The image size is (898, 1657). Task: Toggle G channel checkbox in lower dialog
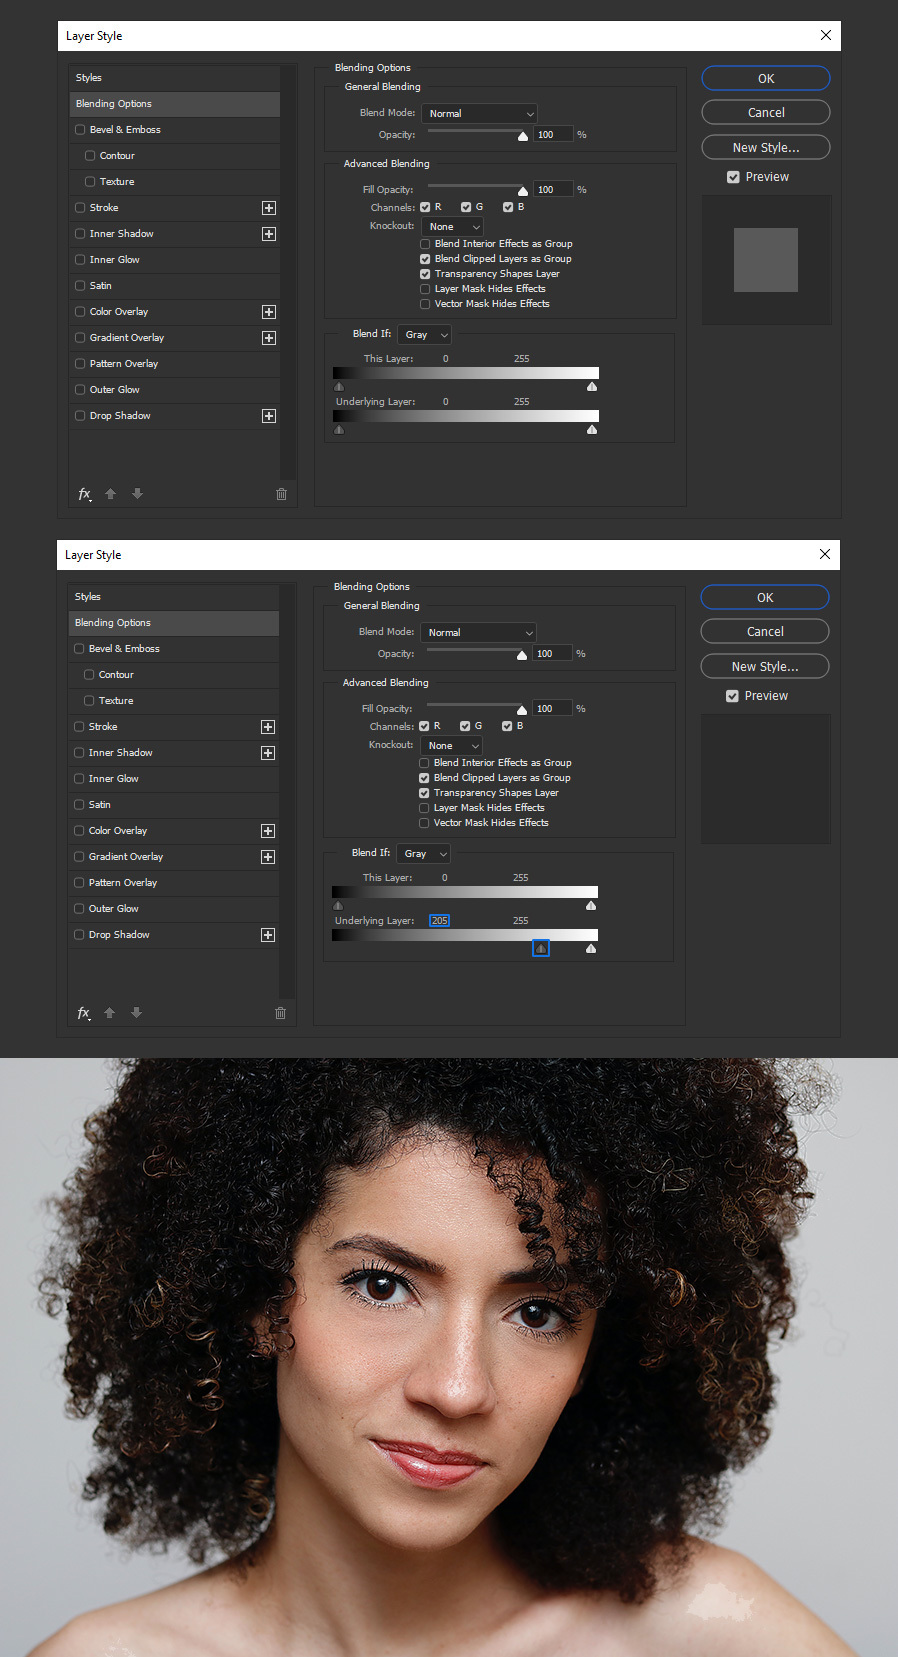[465, 726]
